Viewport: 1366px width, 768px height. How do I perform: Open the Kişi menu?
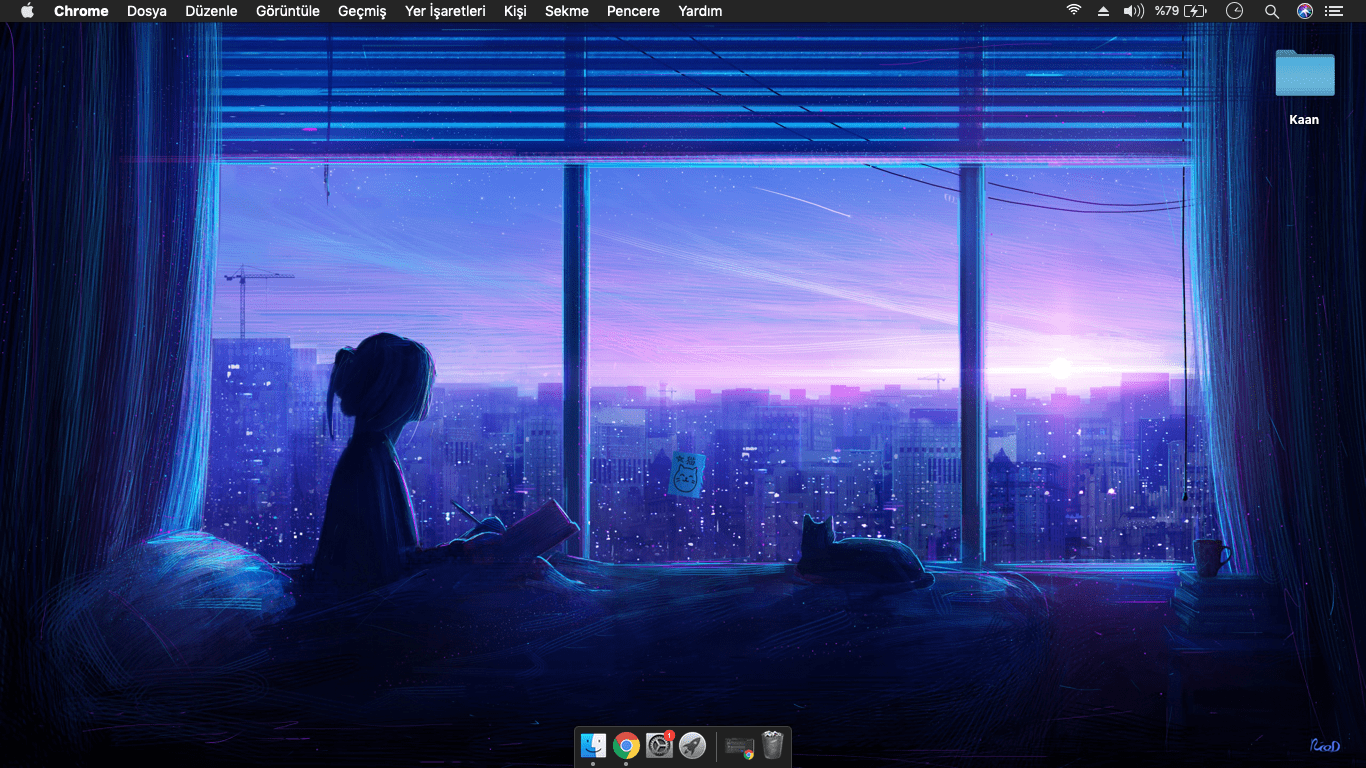(x=515, y=11)
